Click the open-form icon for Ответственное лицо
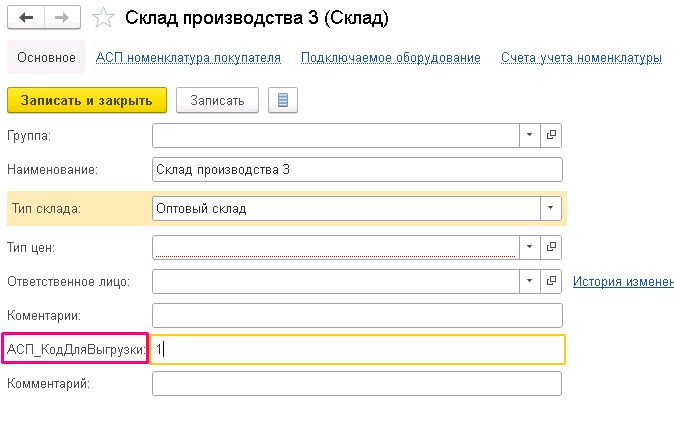674x438 pixels. pyautogui.click(x=551, y=282)
